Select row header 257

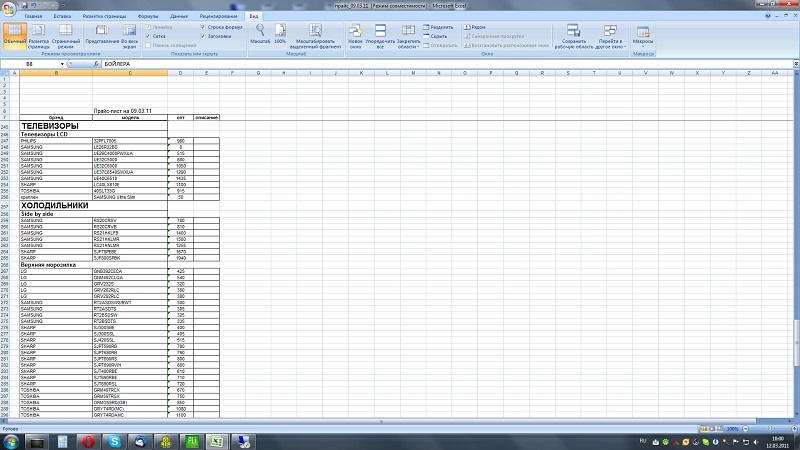coord(5,206)
